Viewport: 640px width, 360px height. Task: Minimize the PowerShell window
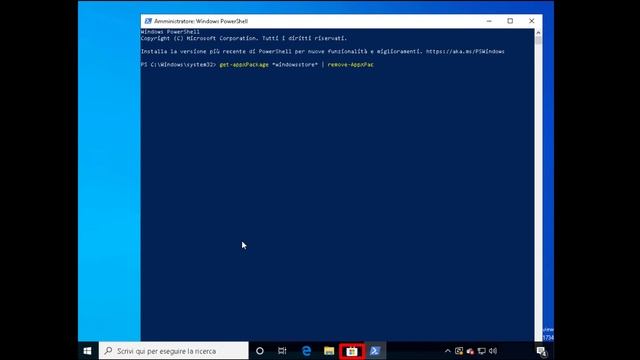(489, 21)
